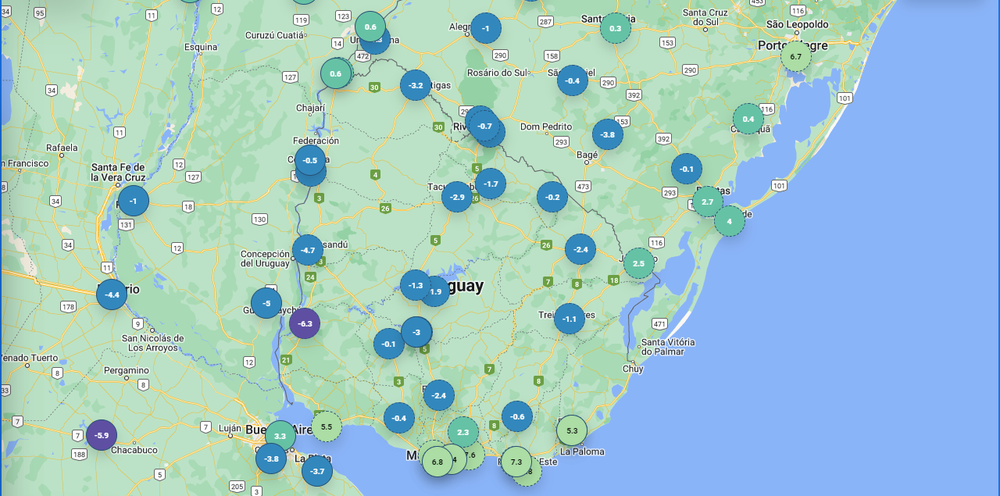
Task: Select the -3 temperature marker
Action: click(417, 332)
